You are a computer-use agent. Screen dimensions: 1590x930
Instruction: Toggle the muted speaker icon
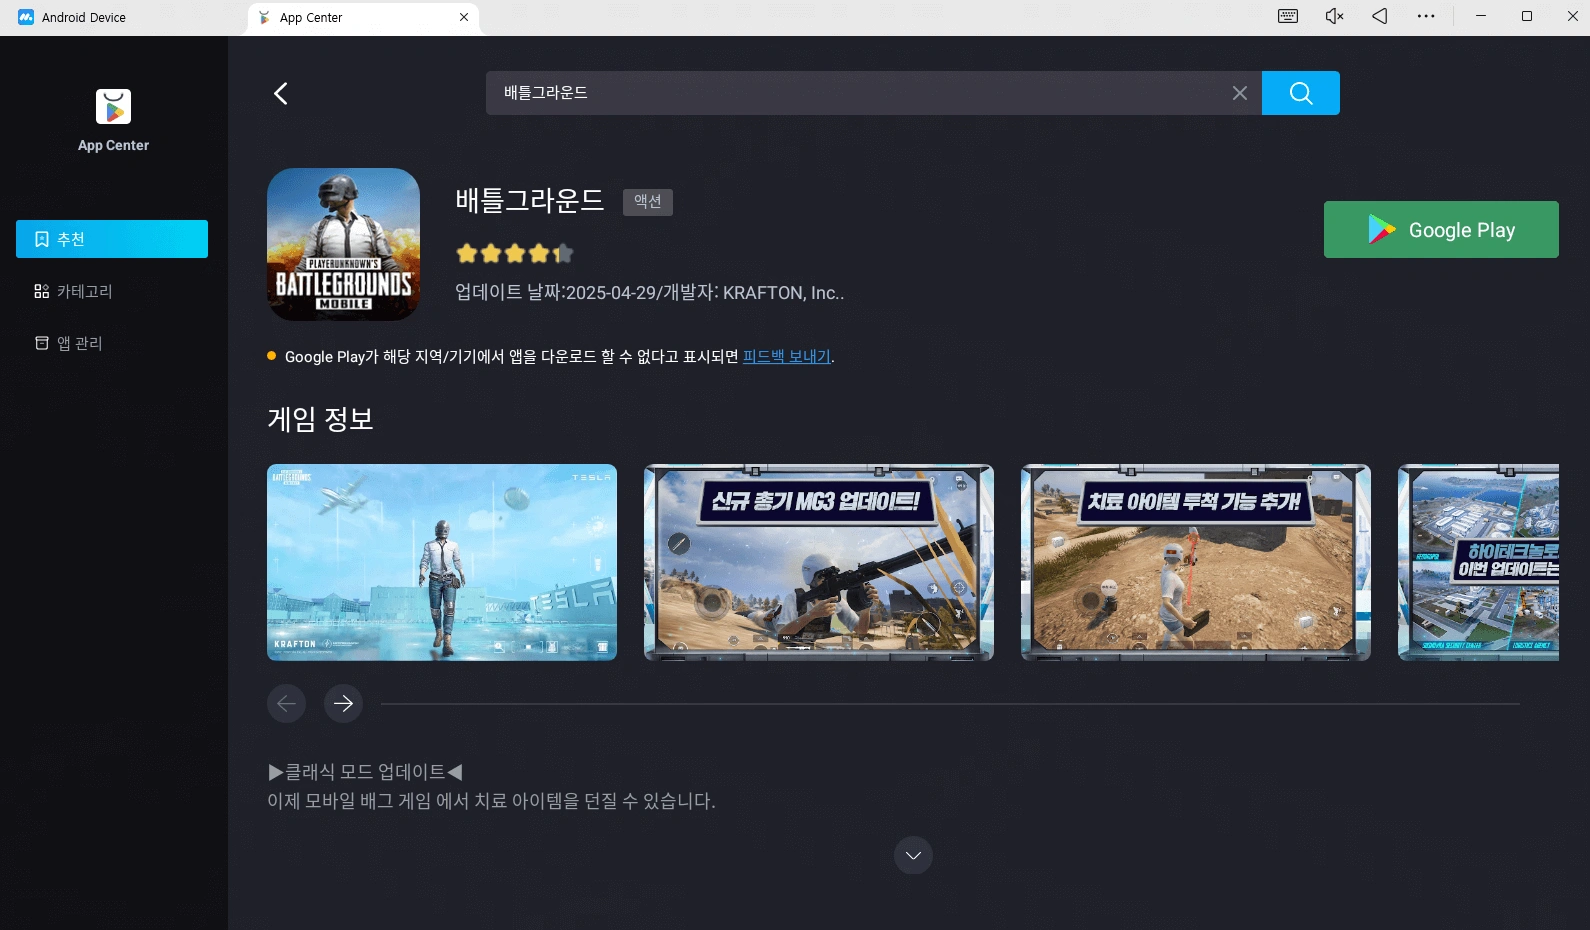1334,16
